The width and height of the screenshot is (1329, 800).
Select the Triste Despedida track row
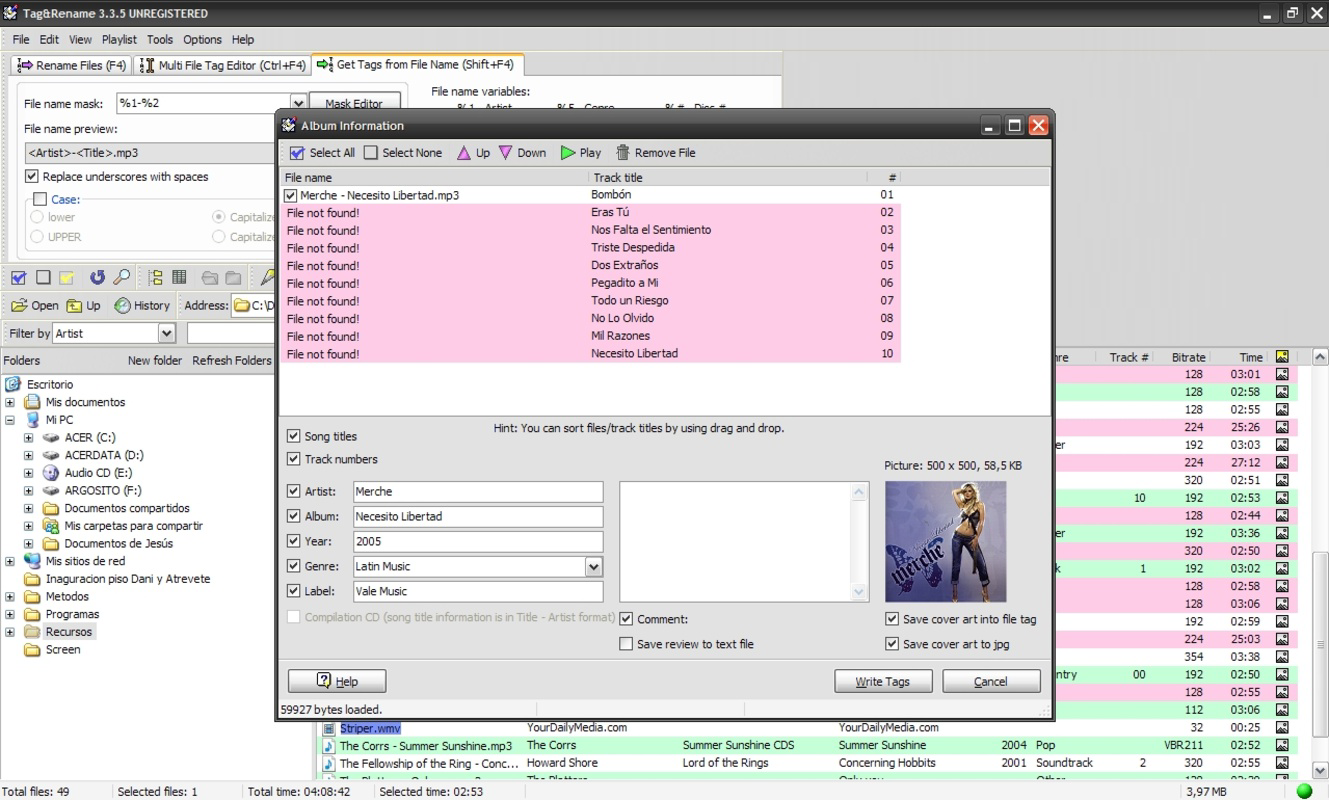click(590, 248)
